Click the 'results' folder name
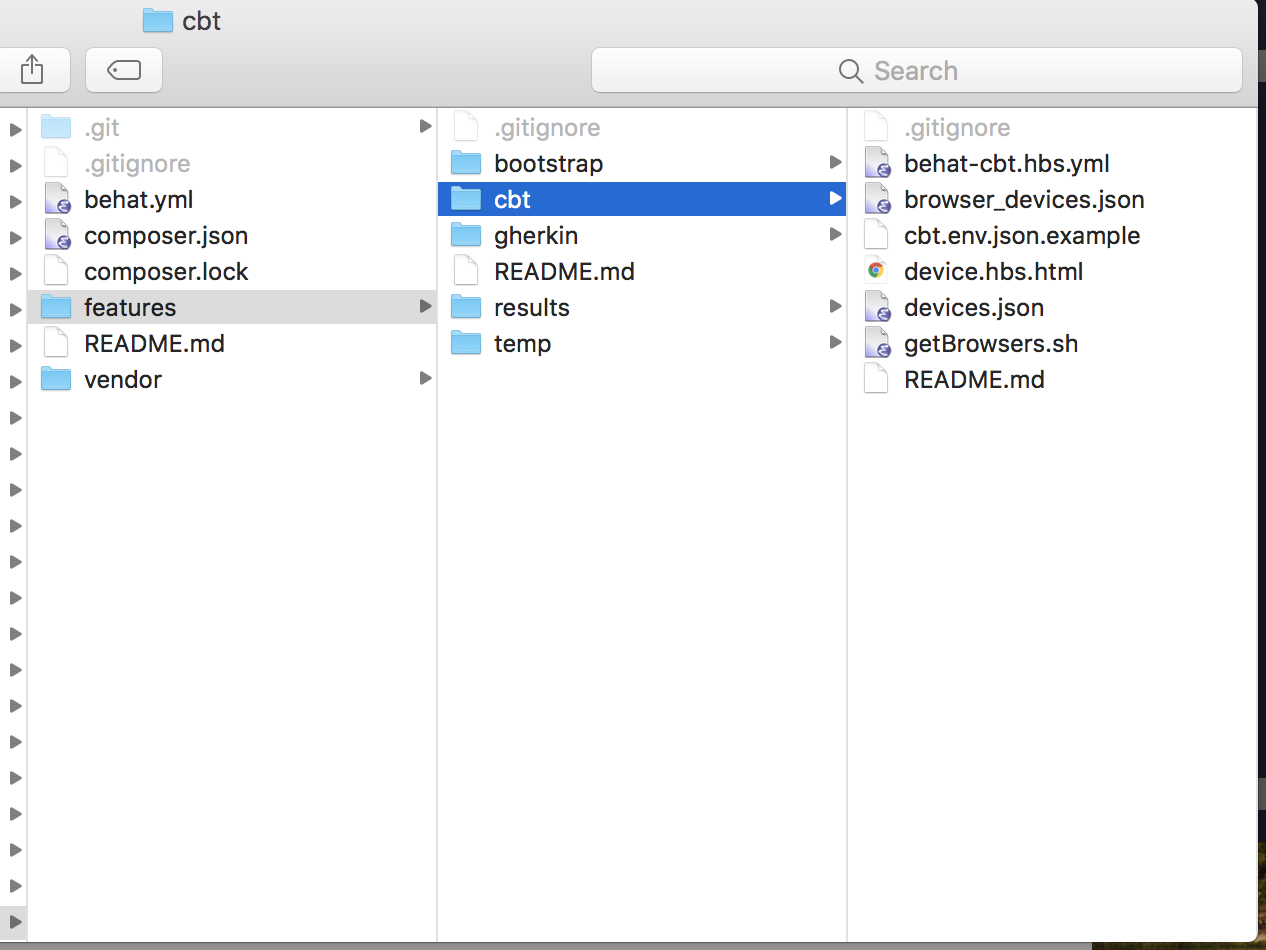The height and width of the screenshot is (950, 1266). (532, 307)
